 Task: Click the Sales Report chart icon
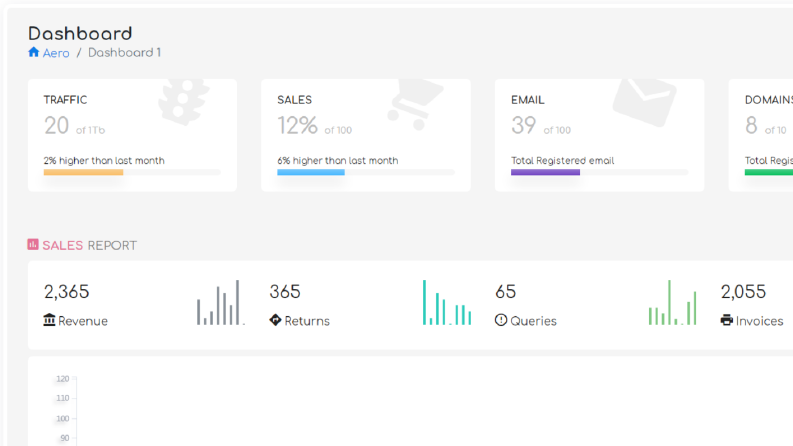pos(33,245)
